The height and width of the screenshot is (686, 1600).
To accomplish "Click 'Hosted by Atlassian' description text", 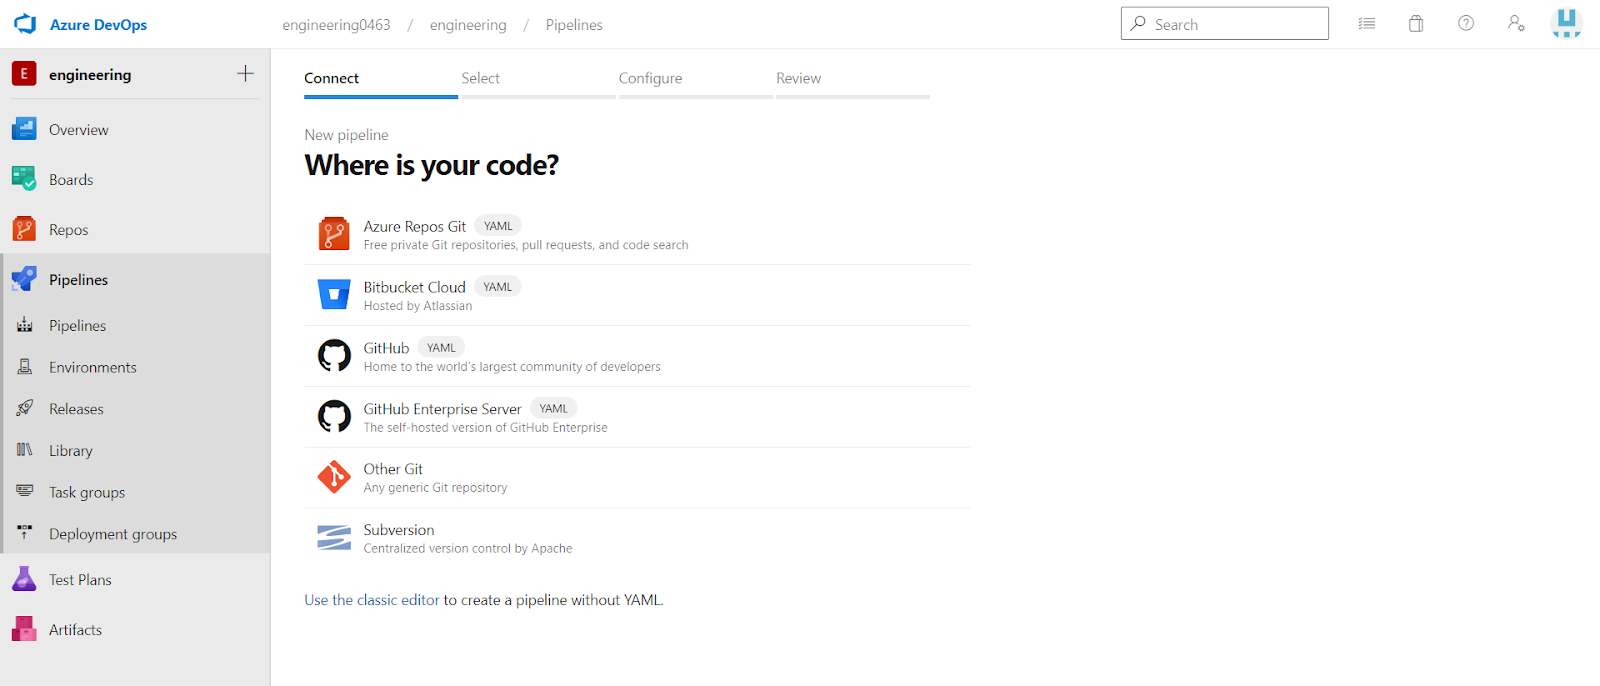I will [x=418, y=306].
